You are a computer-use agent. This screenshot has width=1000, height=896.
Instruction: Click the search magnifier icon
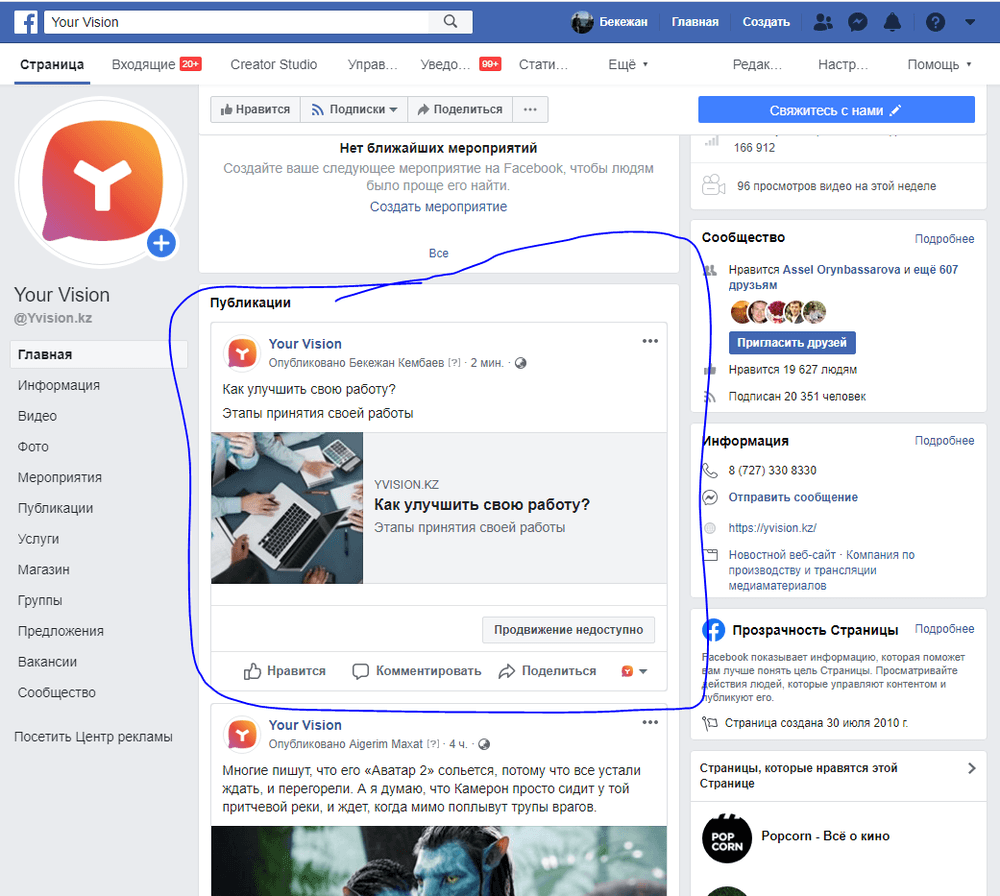(x=450, y=22)
